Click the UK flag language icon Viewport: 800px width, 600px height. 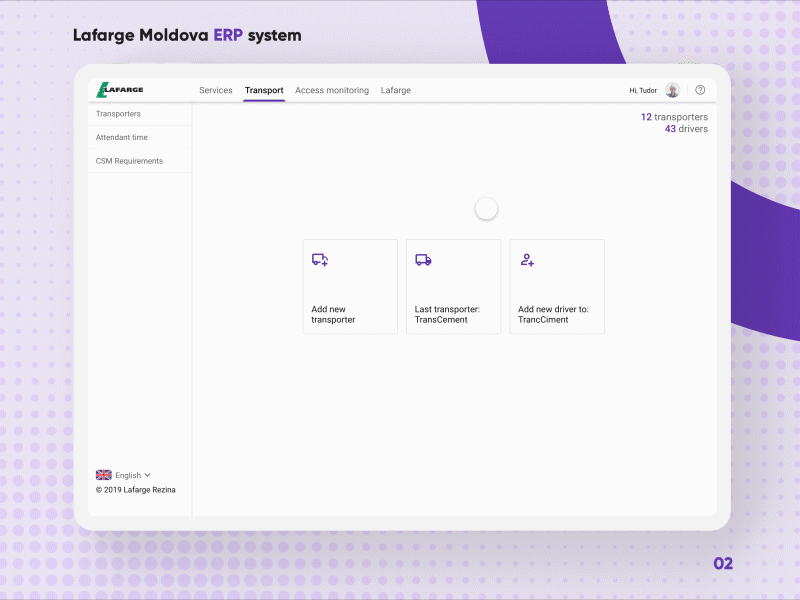click(x=104, y=475)
